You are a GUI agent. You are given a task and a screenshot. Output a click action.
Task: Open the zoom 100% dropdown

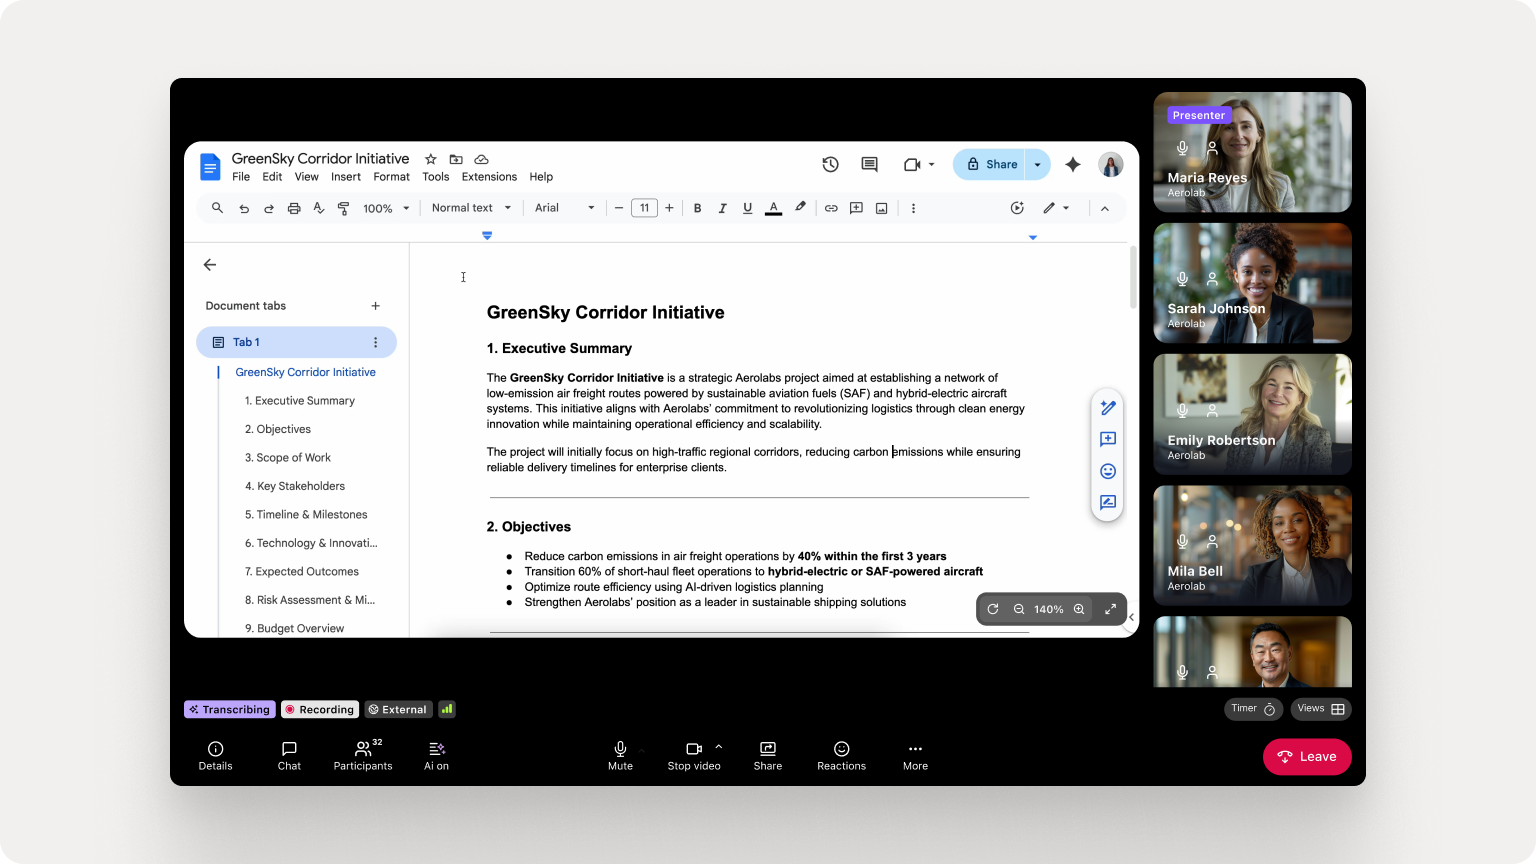[x=386, y=208]
